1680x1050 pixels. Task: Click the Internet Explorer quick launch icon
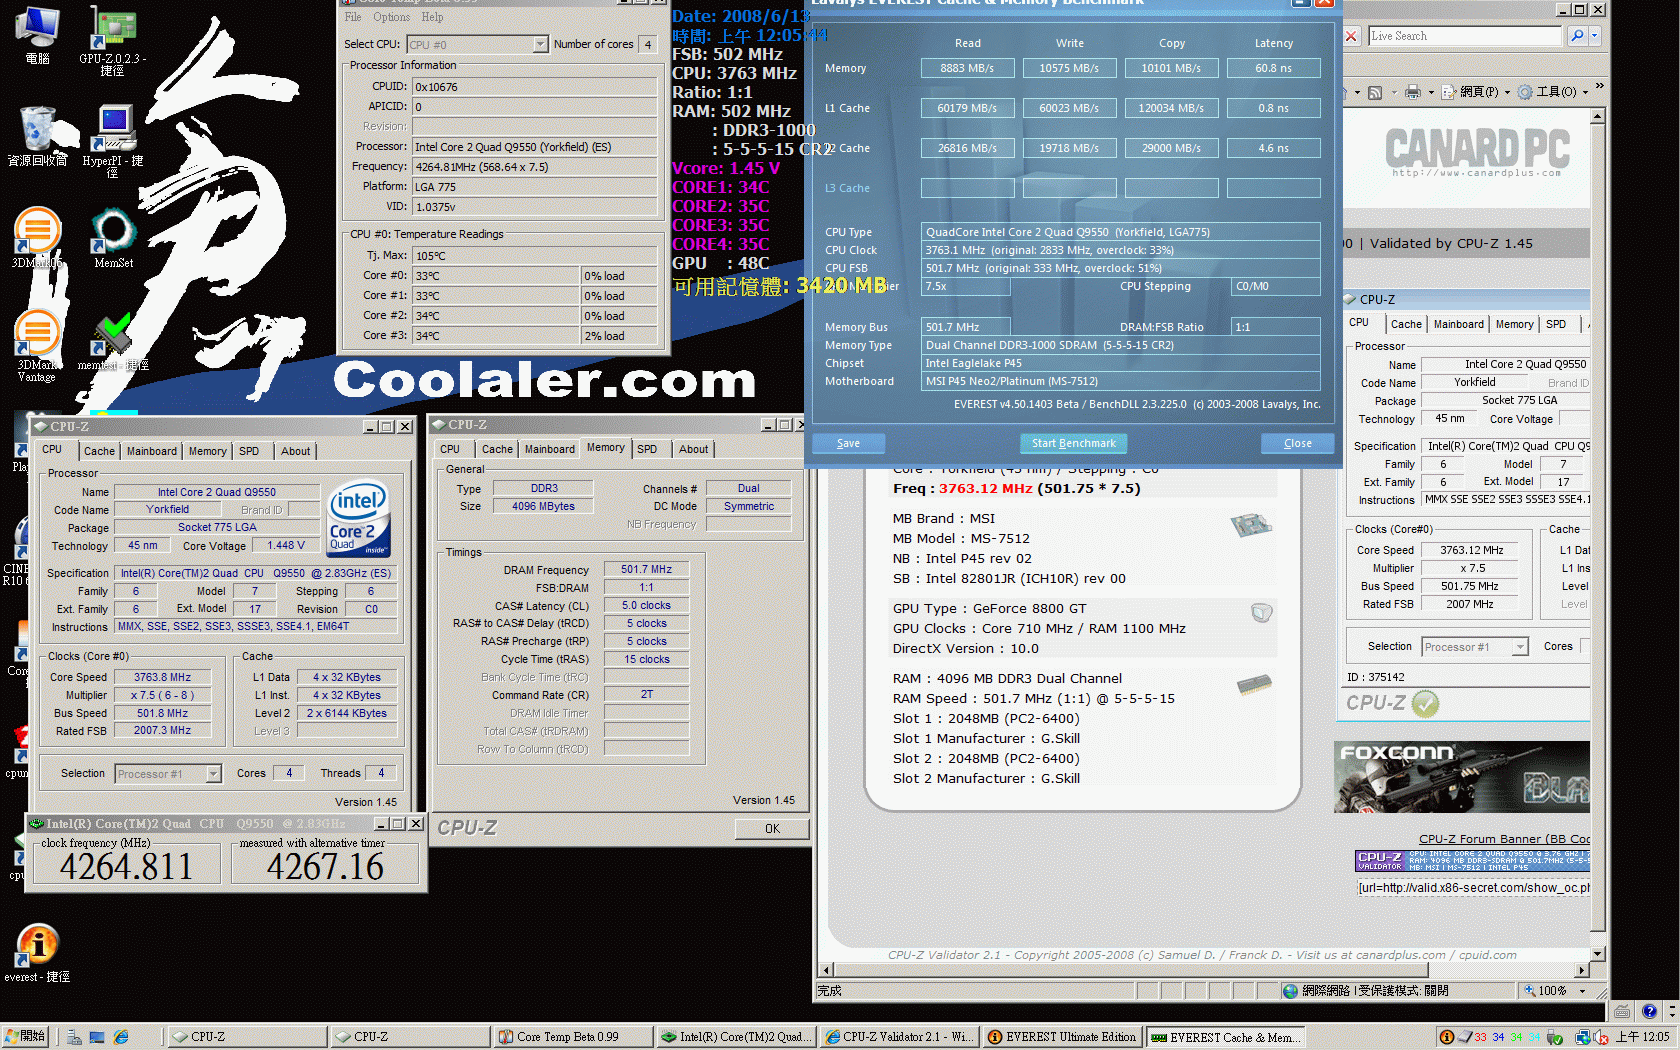[x=121, y=1037]
